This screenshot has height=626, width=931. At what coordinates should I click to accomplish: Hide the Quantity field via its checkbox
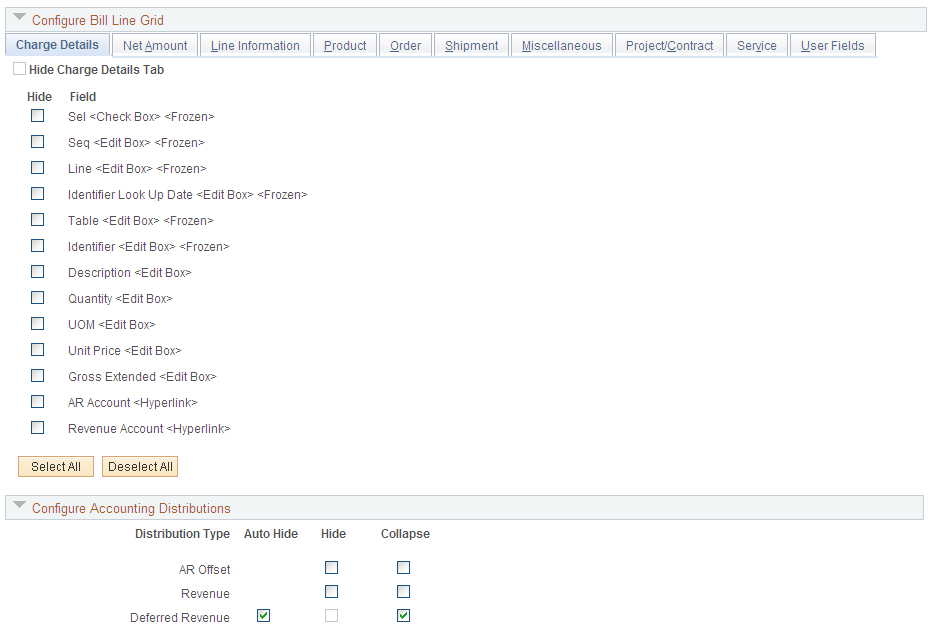click(x=37, y=297)
